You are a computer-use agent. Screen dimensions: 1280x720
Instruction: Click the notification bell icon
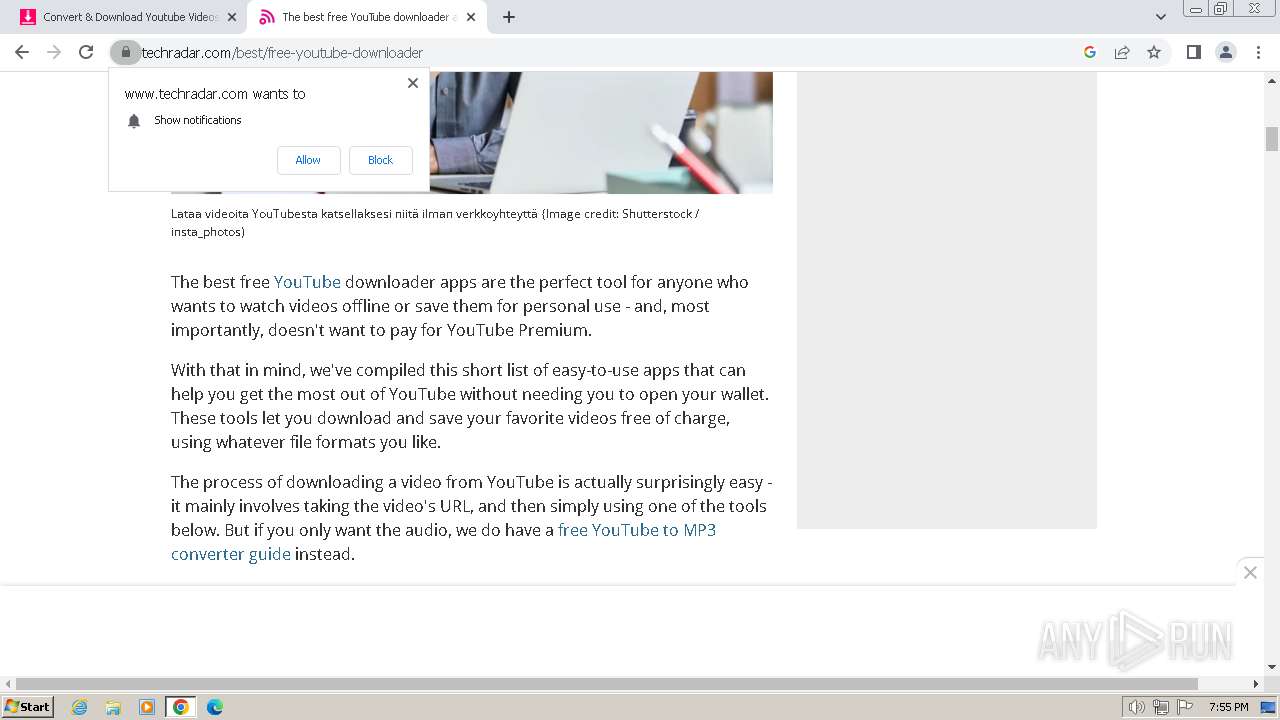(134, 121)
